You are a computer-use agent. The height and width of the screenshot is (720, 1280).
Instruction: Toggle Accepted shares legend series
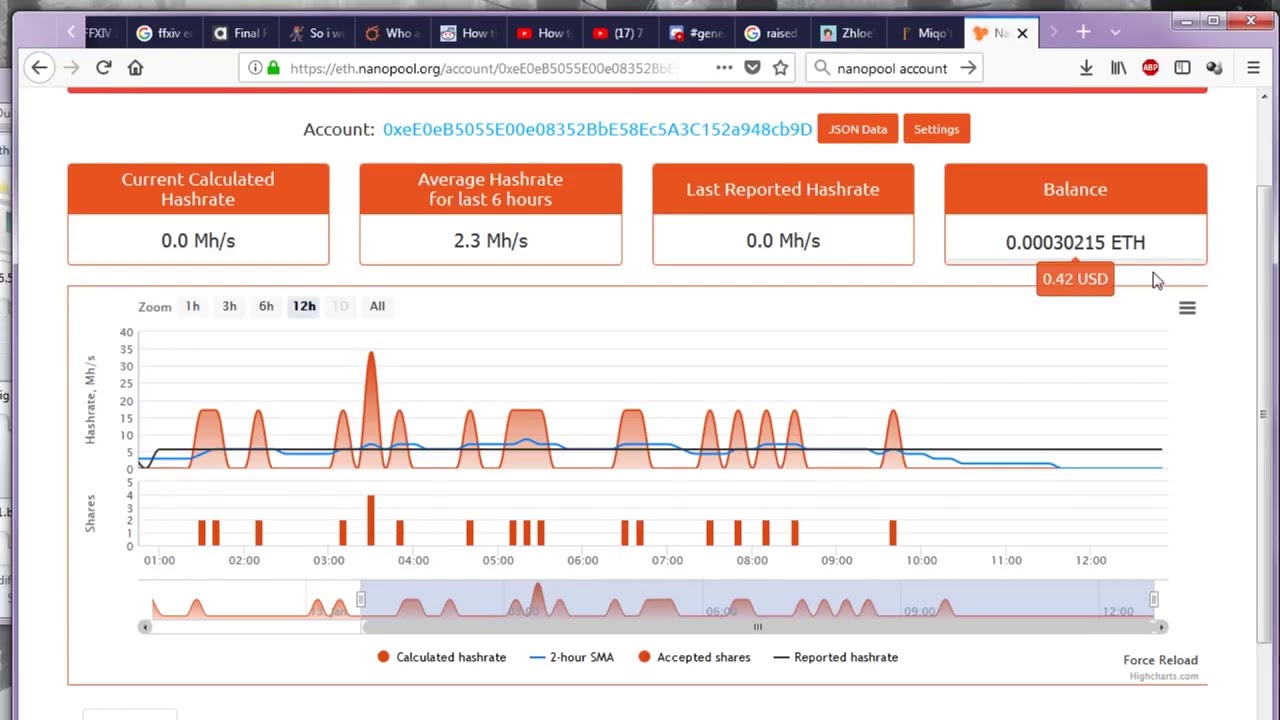pos(693,657)
